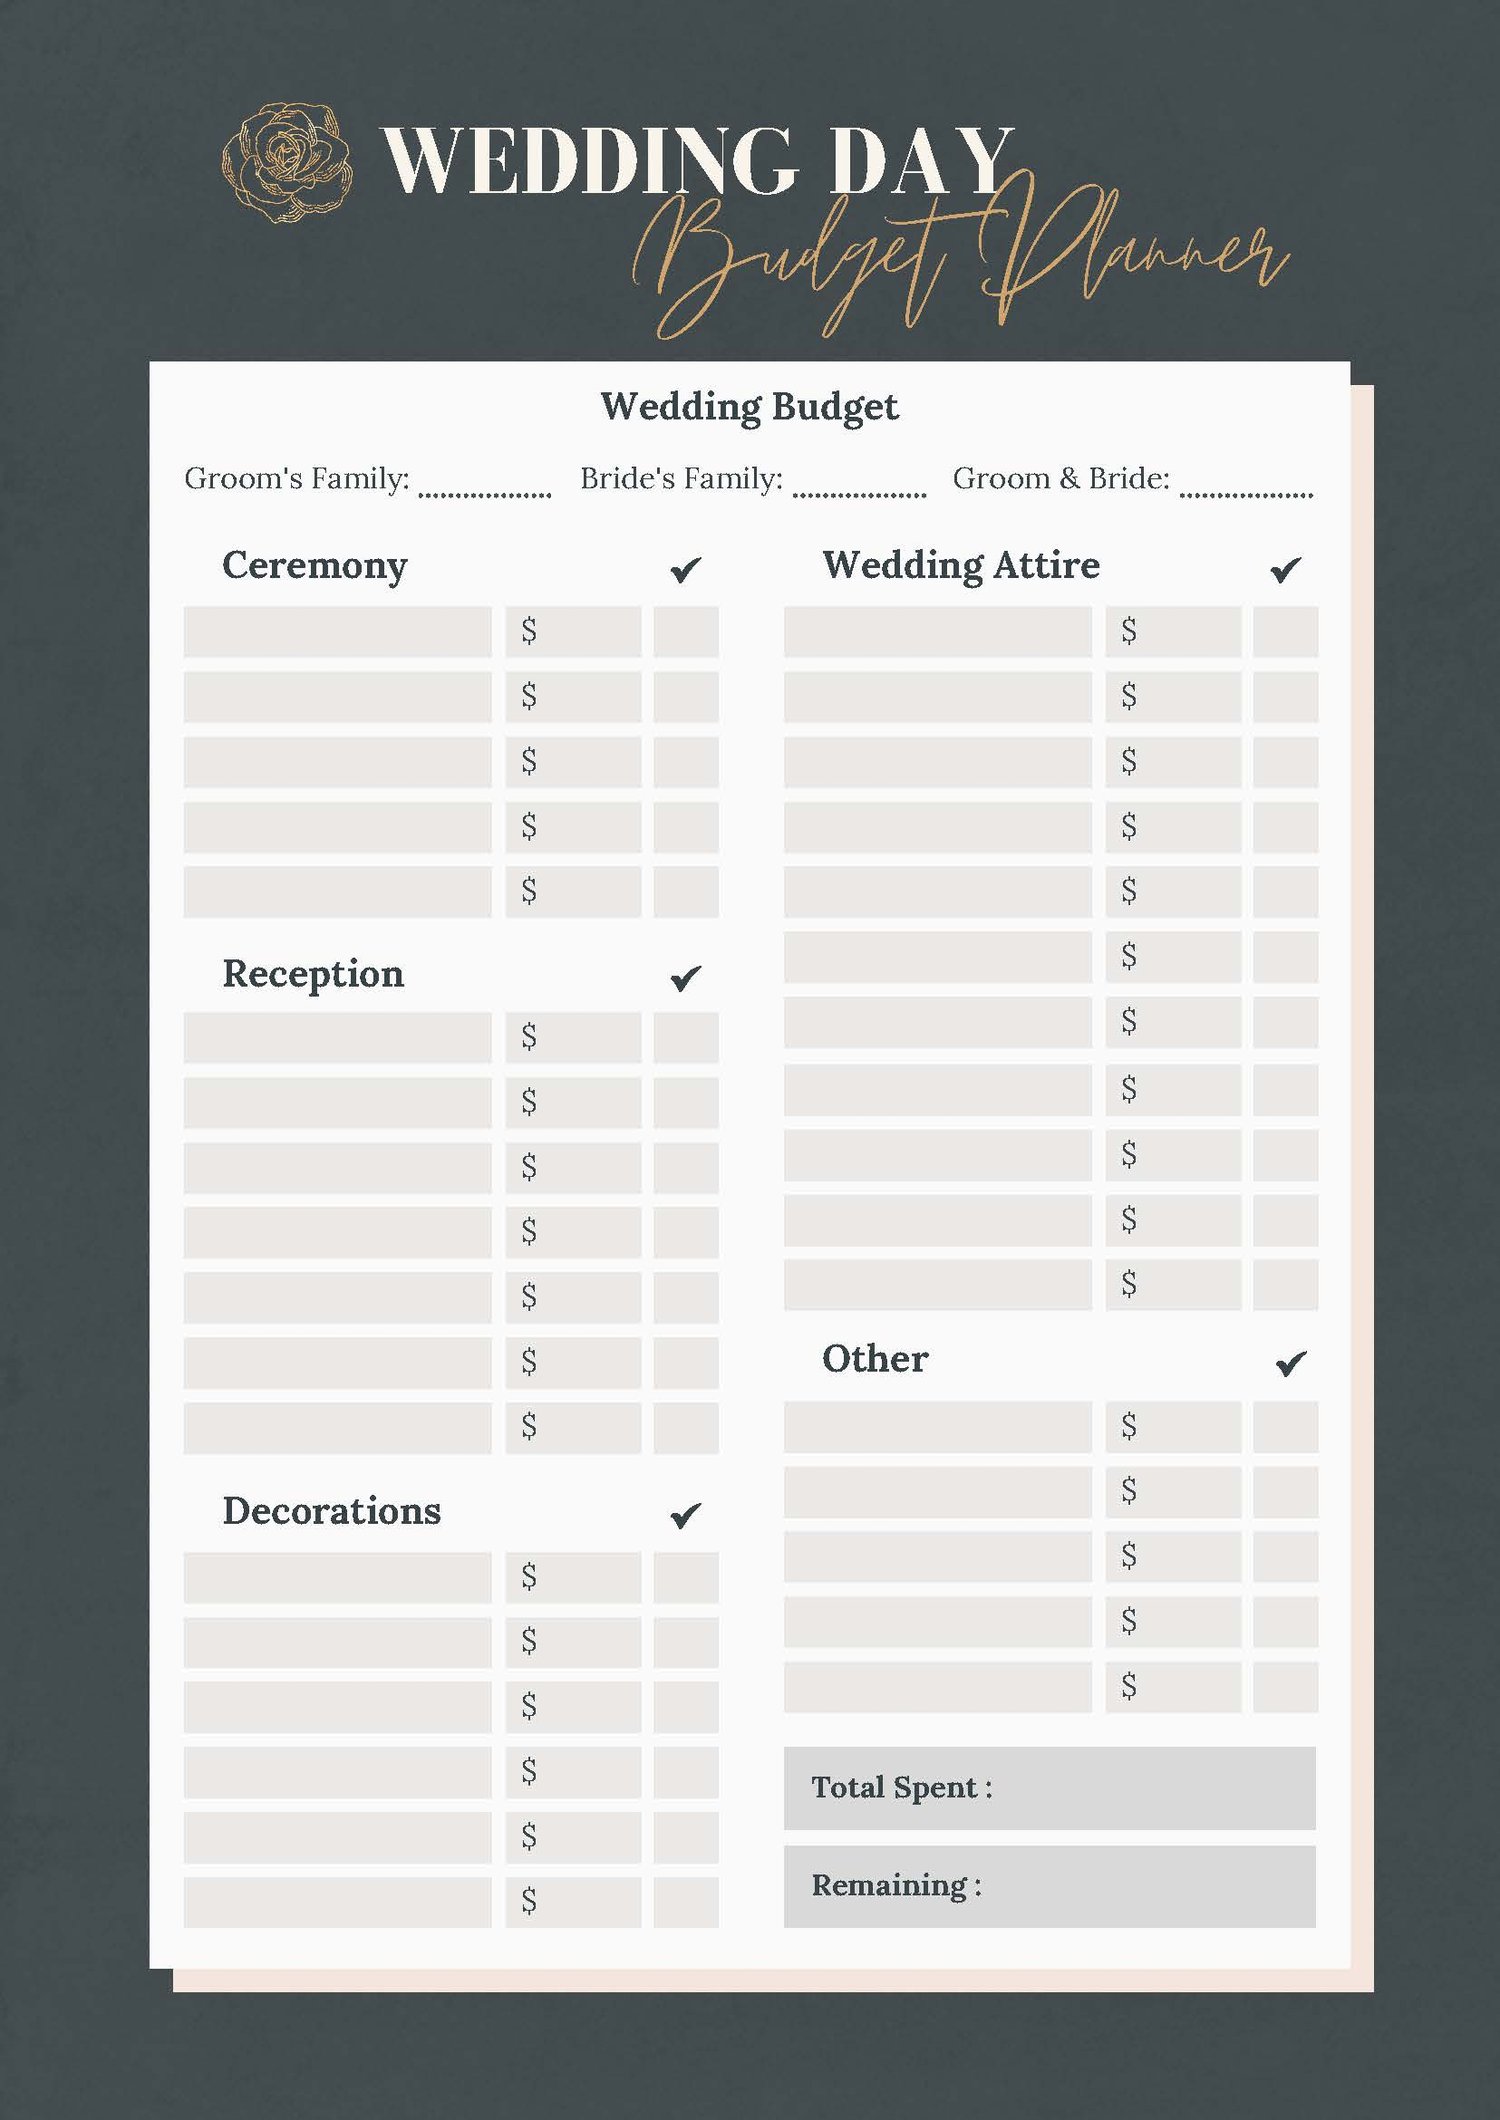Click the checkmark icon beside Other heading
The height and width of the screenshot is (2120, 1500).
1291,1363
